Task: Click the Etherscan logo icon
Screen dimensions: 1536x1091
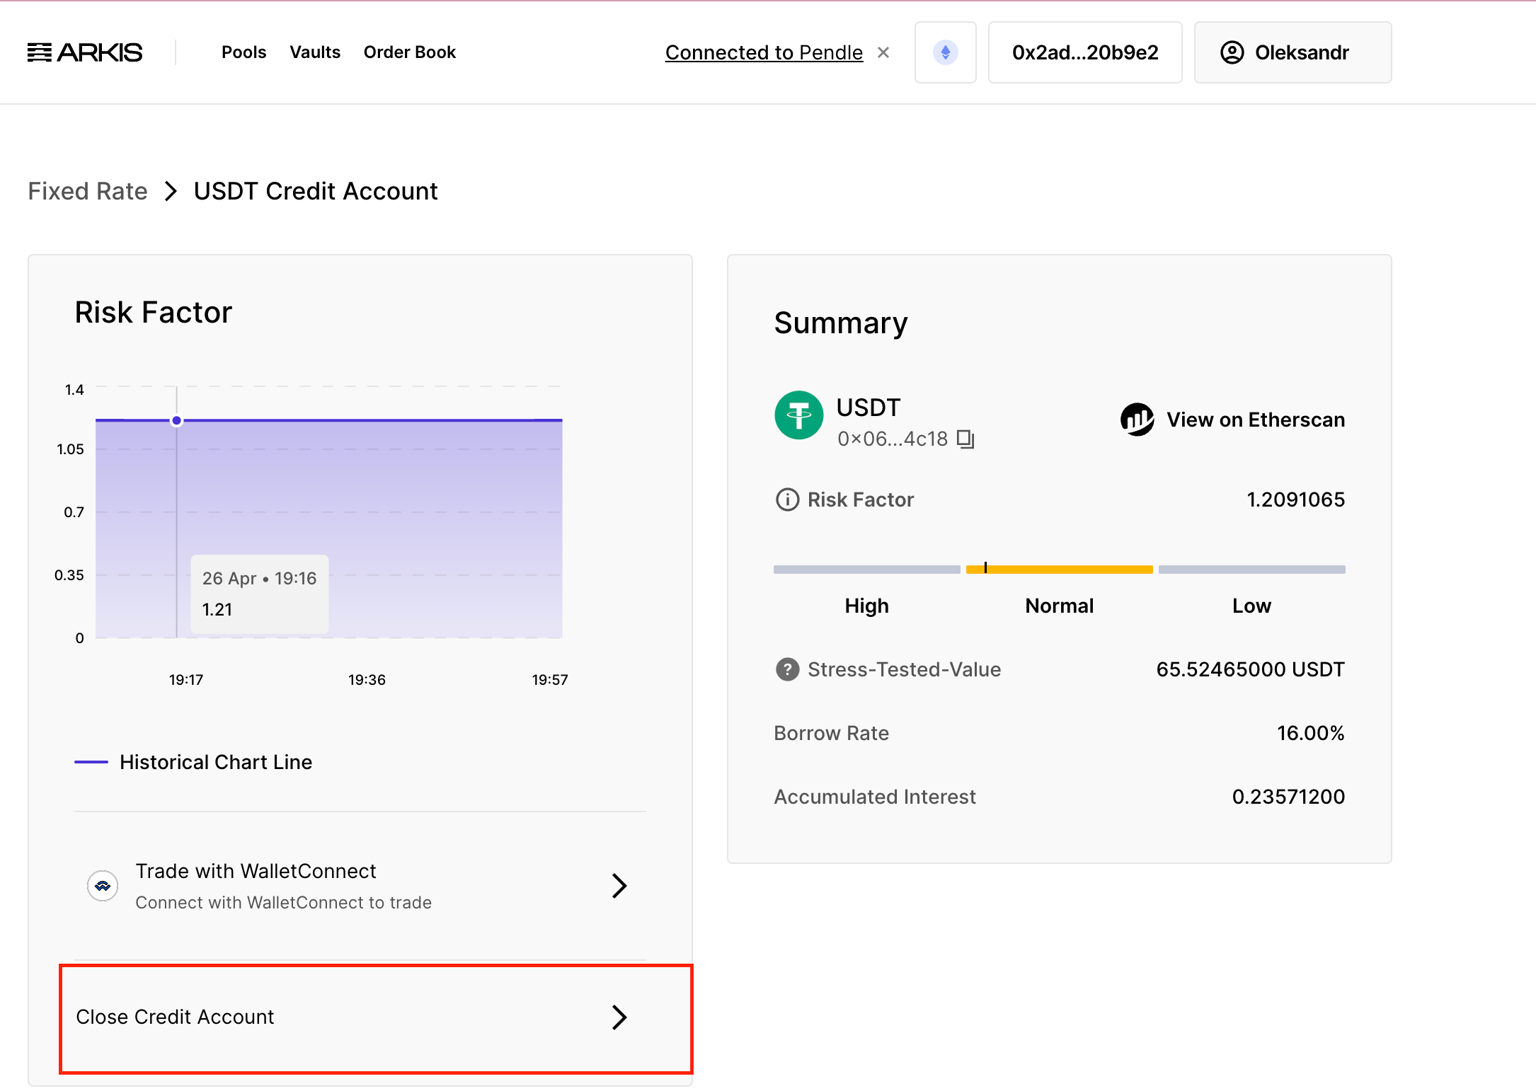Action: pos(1137,420)
